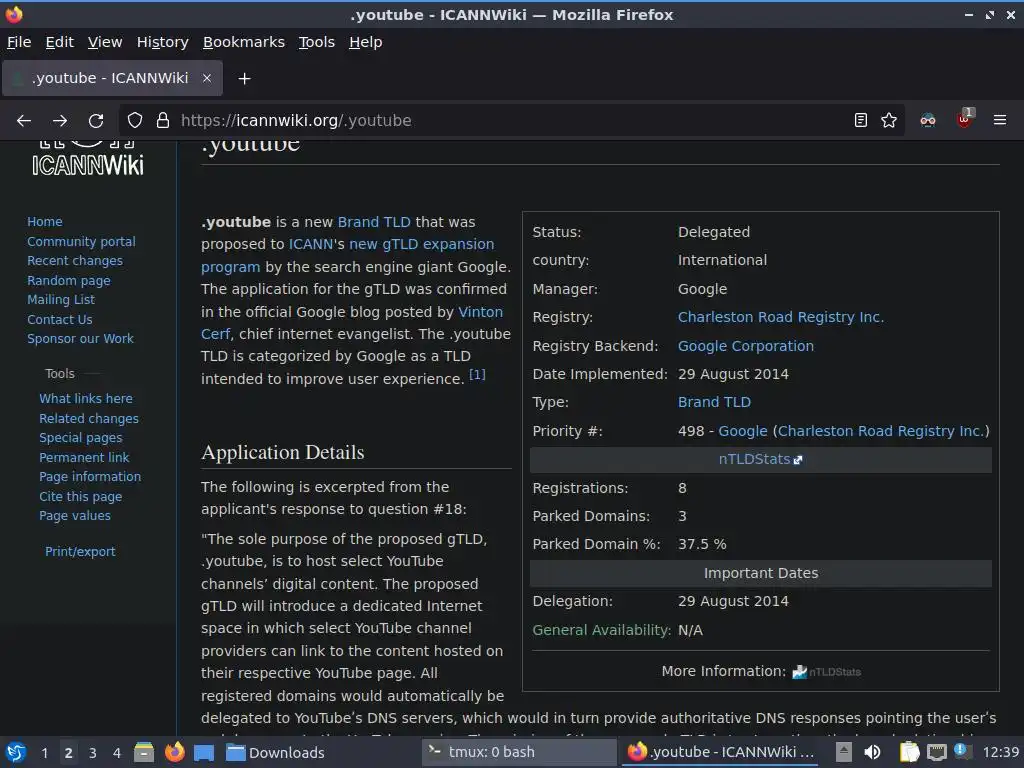
Task: Open tracking protection shield icon
Action: 135,120
